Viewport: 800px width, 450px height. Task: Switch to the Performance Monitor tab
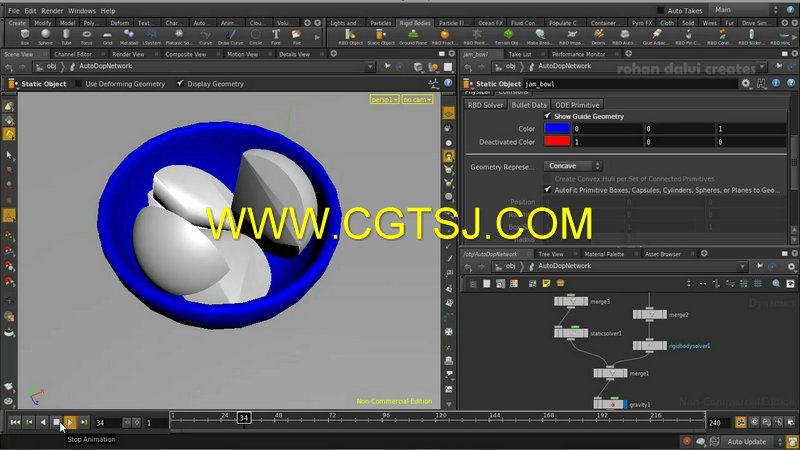point(578,54)
